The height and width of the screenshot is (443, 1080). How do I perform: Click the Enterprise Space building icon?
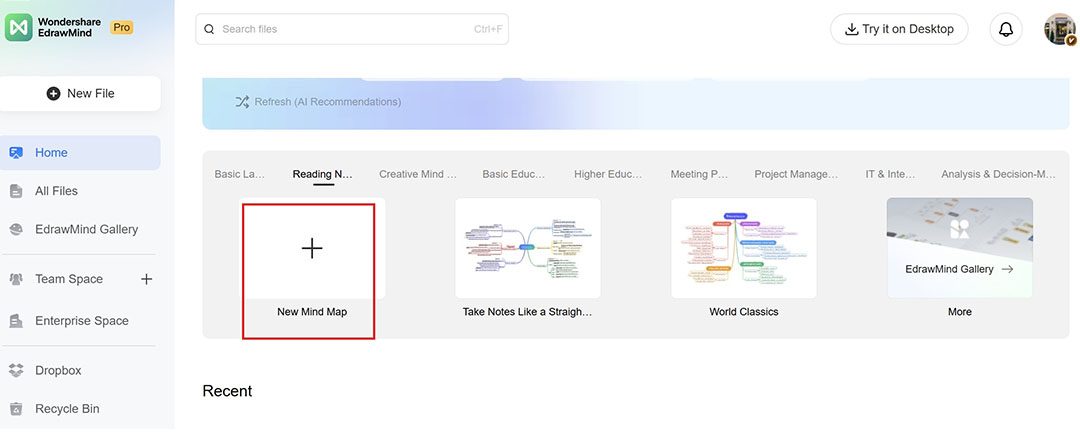click(17, 321)
